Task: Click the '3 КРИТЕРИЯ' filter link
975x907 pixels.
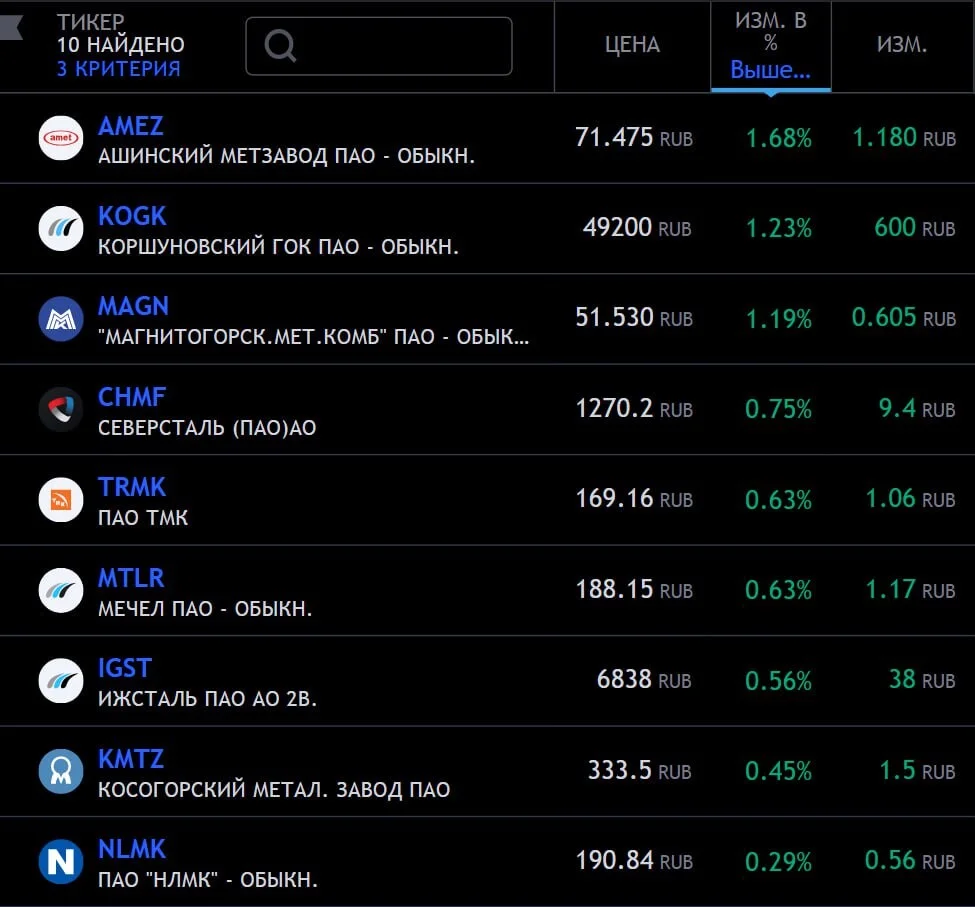Action: [x=119, y=68]
